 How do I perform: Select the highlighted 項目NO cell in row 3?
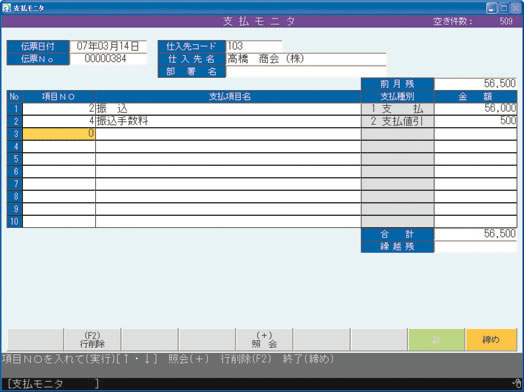point(59,134)
